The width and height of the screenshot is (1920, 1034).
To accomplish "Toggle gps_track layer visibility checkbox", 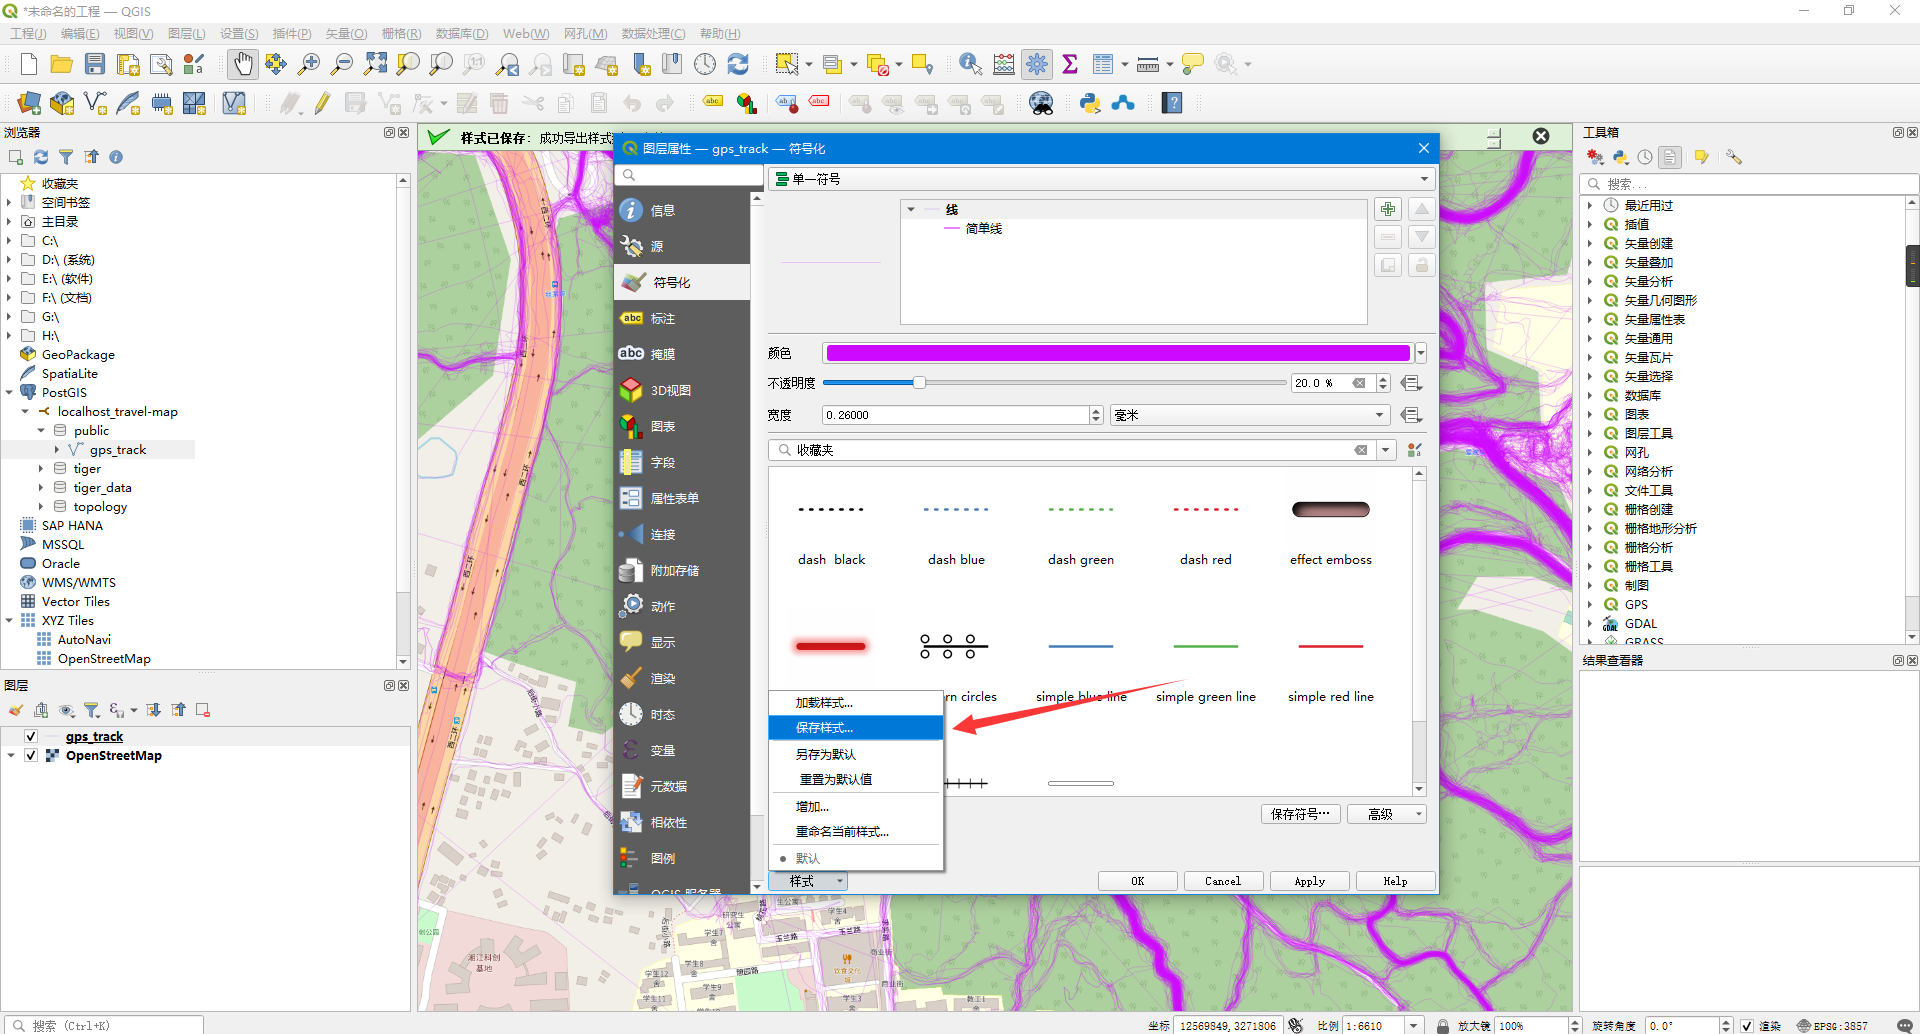I will pyautogui.click(x=31, y=736).
